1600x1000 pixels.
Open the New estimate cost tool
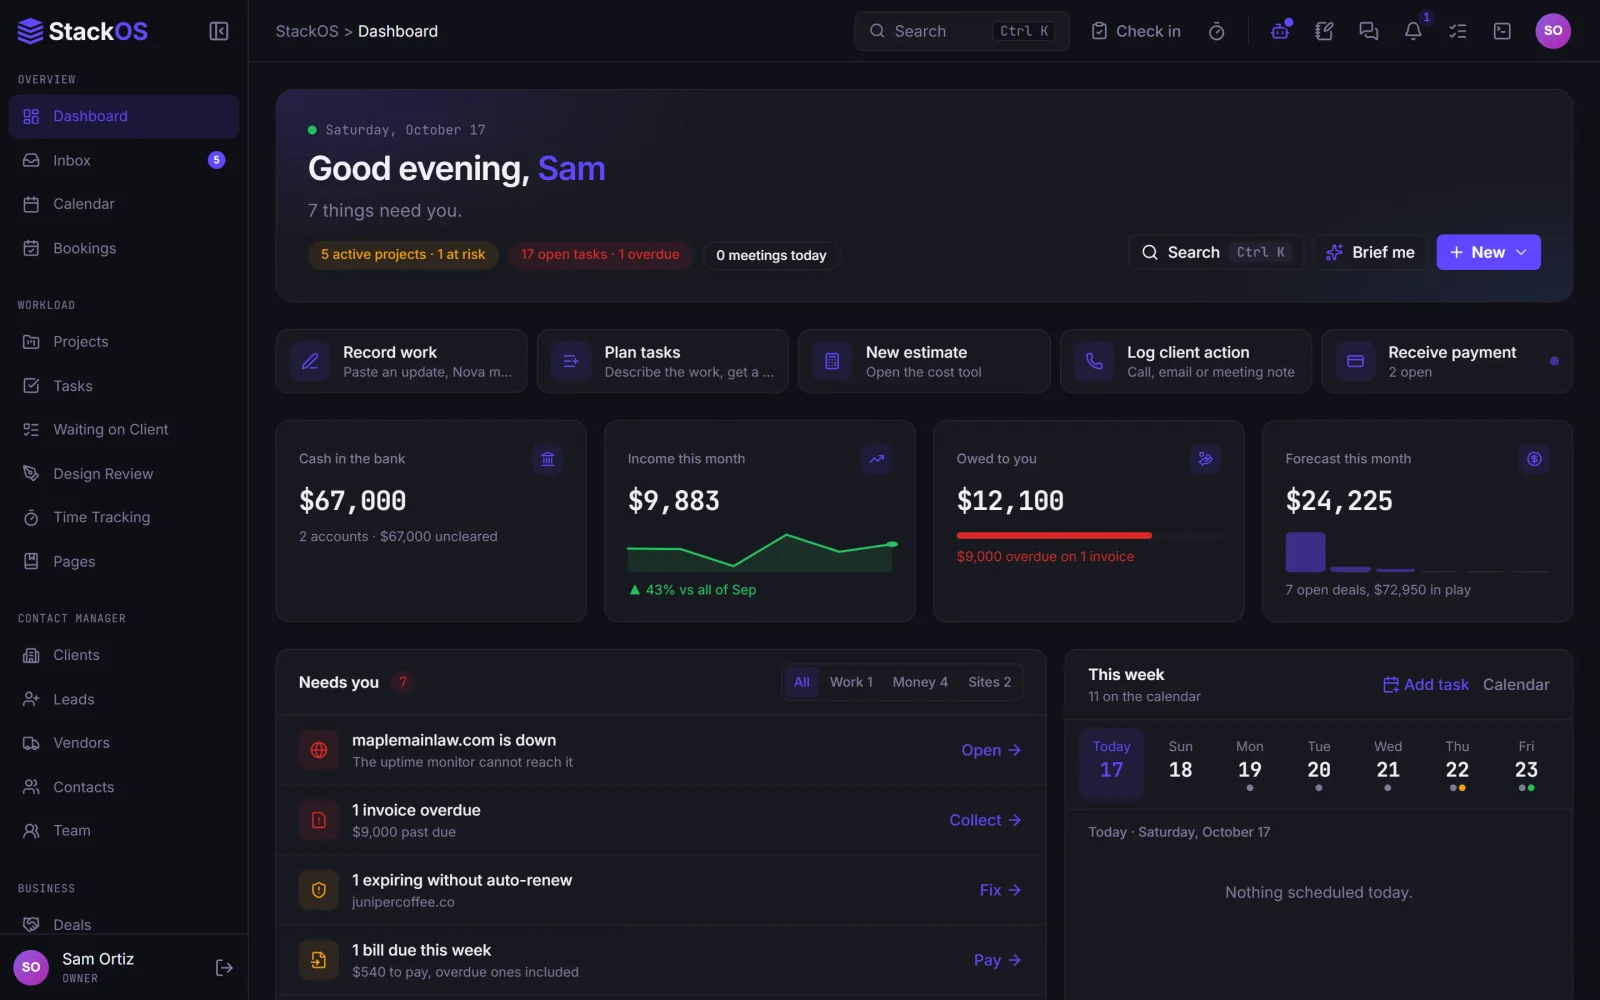click(924, 361)
